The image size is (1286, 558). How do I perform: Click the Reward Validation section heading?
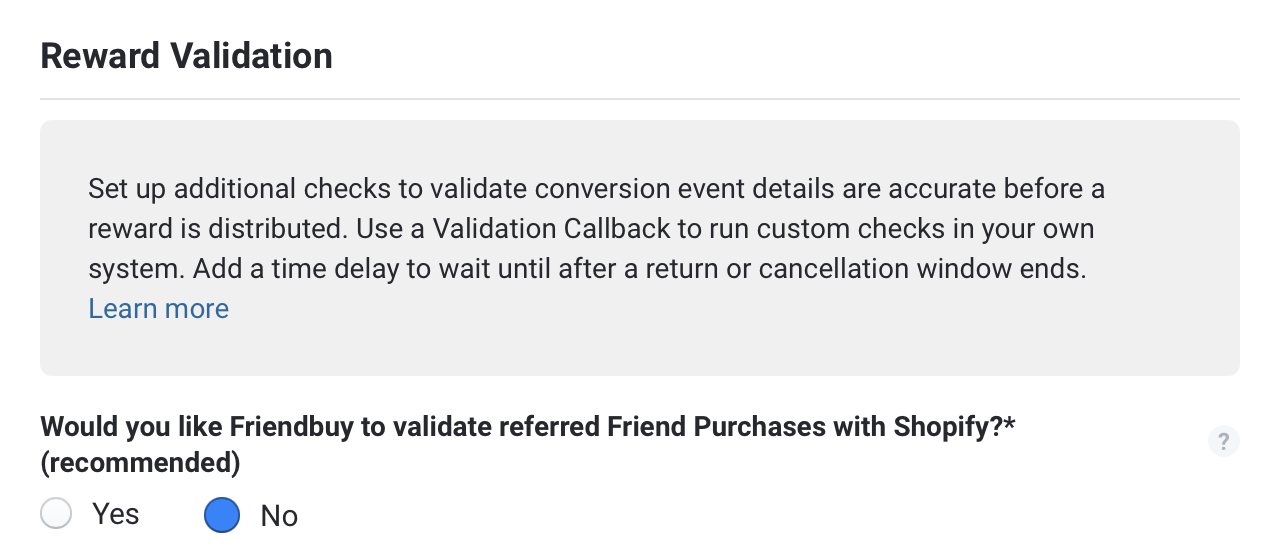187,56
